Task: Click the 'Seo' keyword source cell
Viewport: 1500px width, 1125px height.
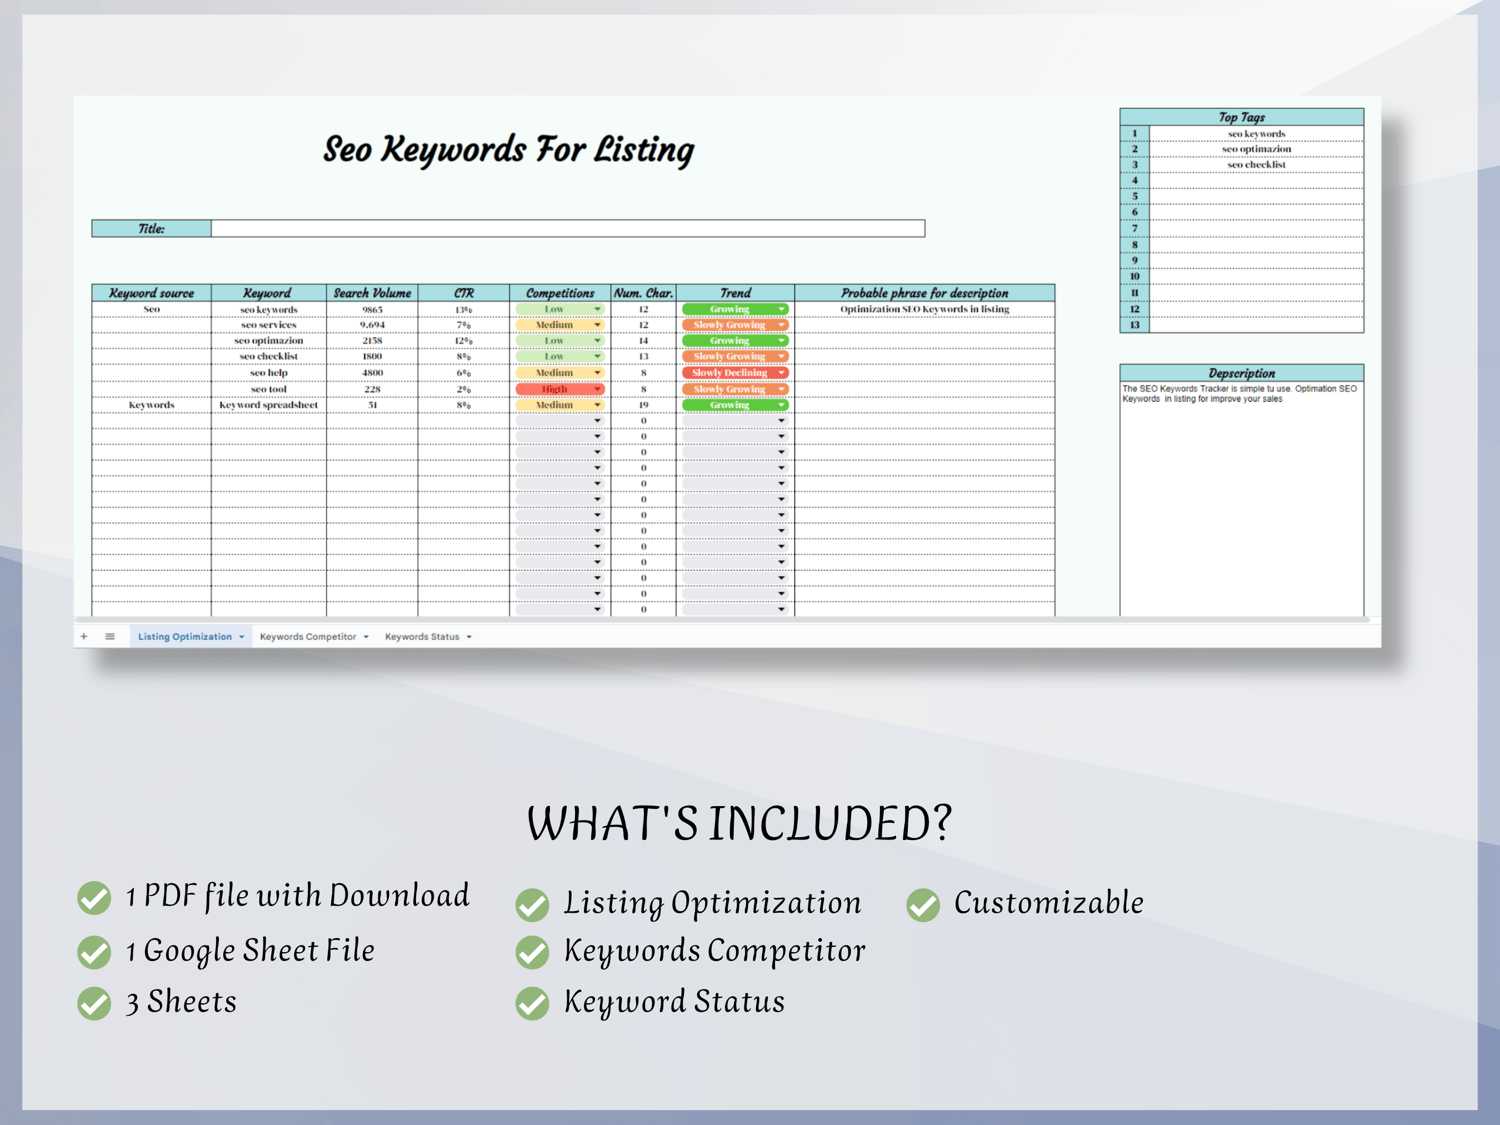Action: [151, 309]
